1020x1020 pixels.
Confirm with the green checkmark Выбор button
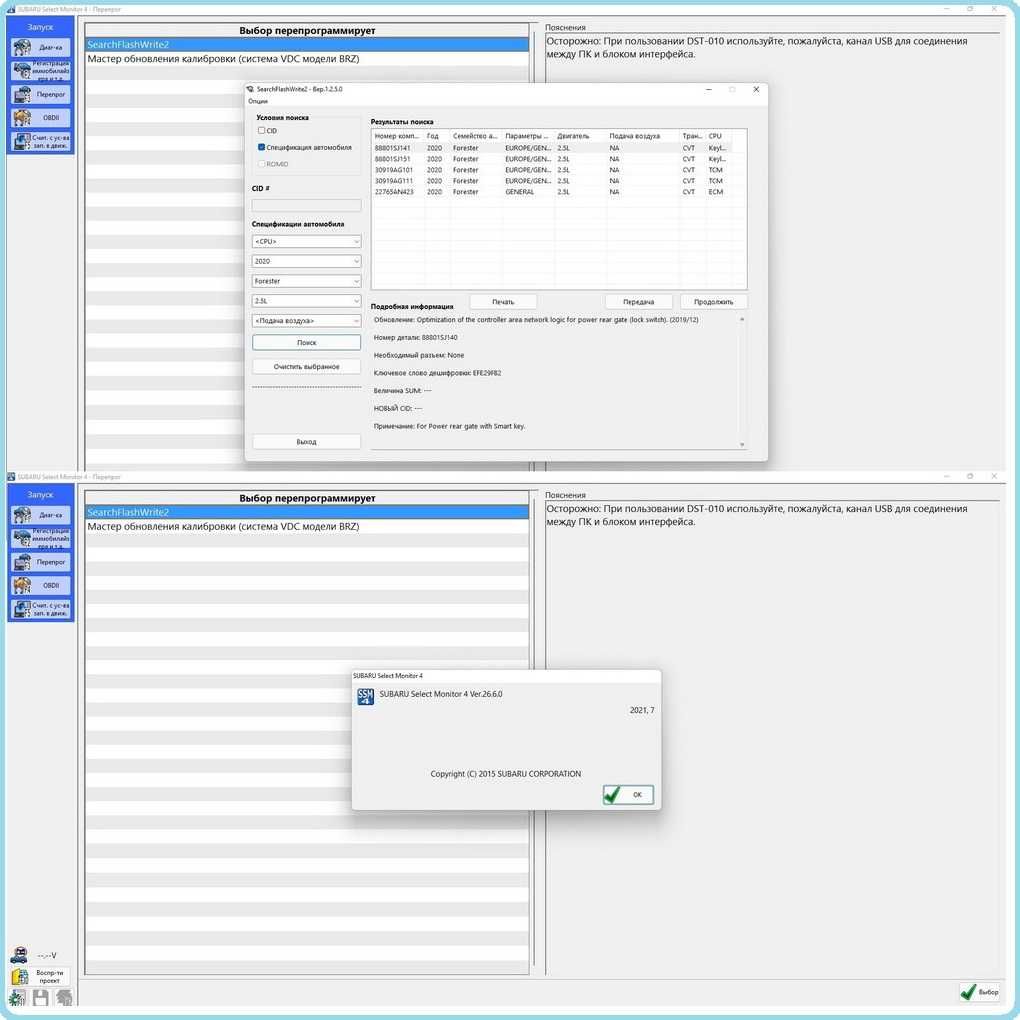point(980,991)
